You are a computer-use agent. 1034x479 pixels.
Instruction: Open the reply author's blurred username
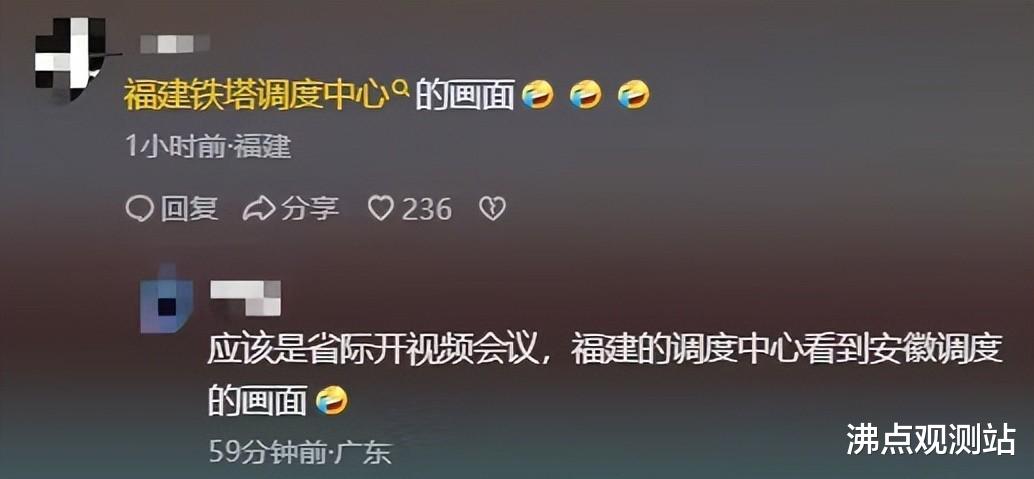(x=245, y=298)
